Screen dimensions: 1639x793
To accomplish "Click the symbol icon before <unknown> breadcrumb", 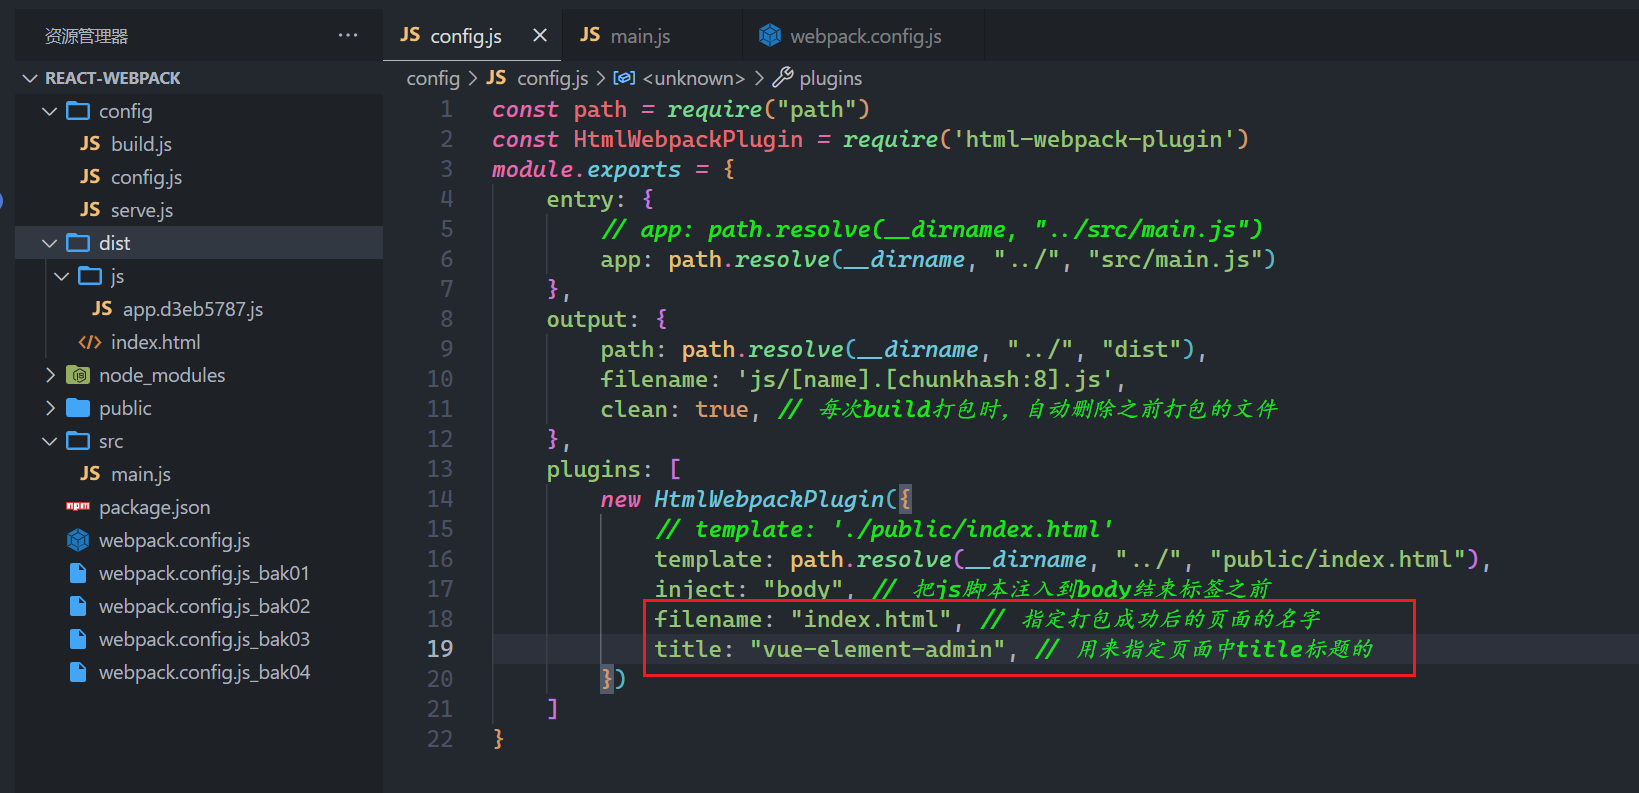I will pos(624,78).
